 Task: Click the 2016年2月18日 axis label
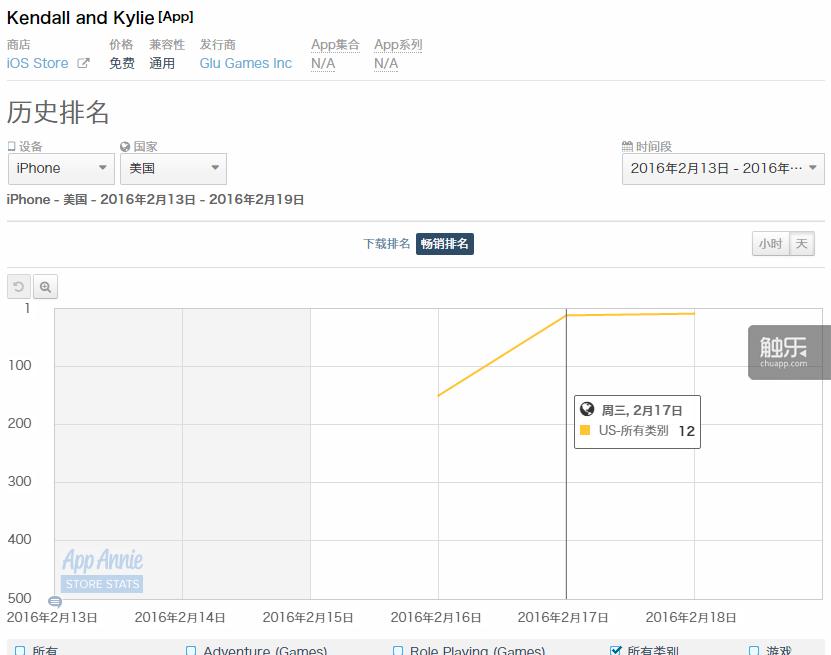click(691, 617)
